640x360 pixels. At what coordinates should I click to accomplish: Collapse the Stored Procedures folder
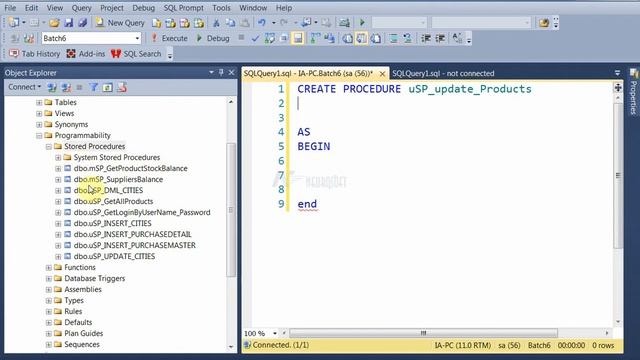(49, 147)
